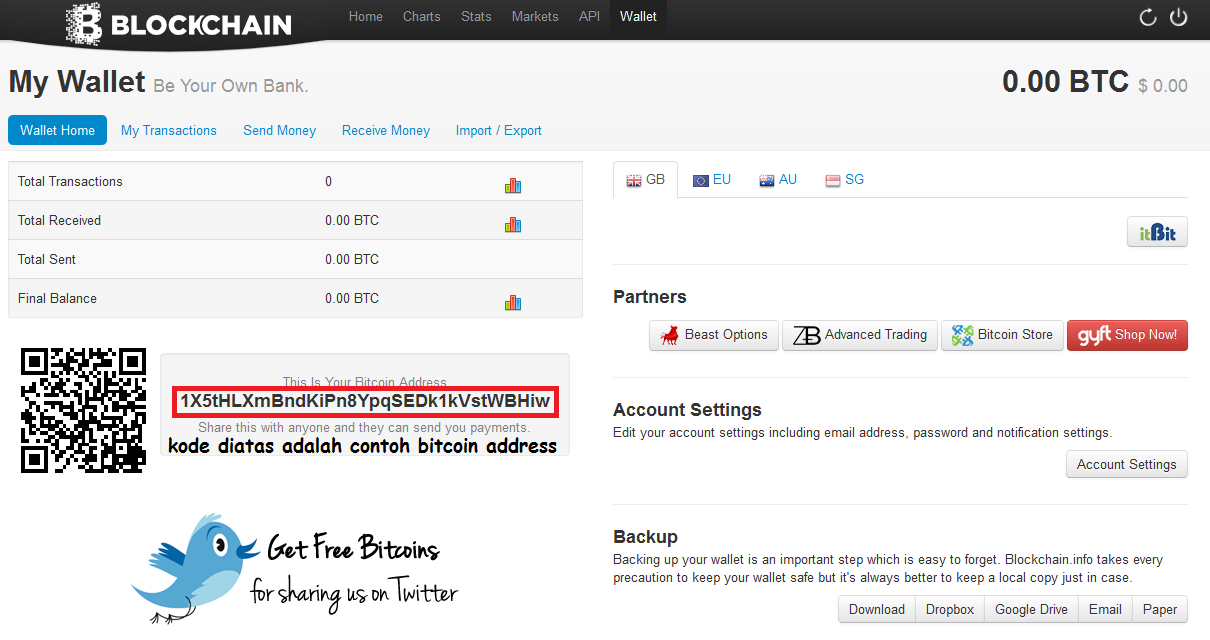Click the My Wallet heading

click(x=77, y=81)
